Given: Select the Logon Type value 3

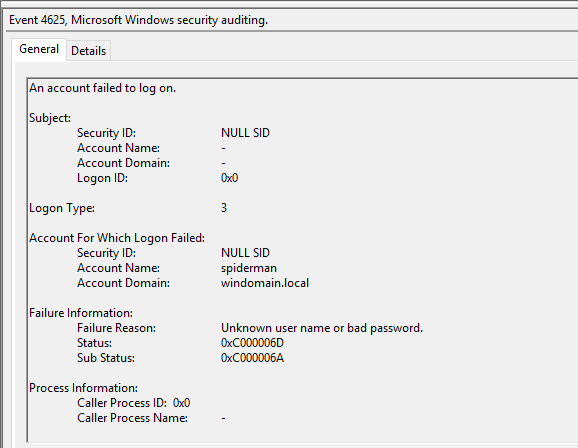Looking at the screenshot, I should pyautogui.click(x=224, y=208).
